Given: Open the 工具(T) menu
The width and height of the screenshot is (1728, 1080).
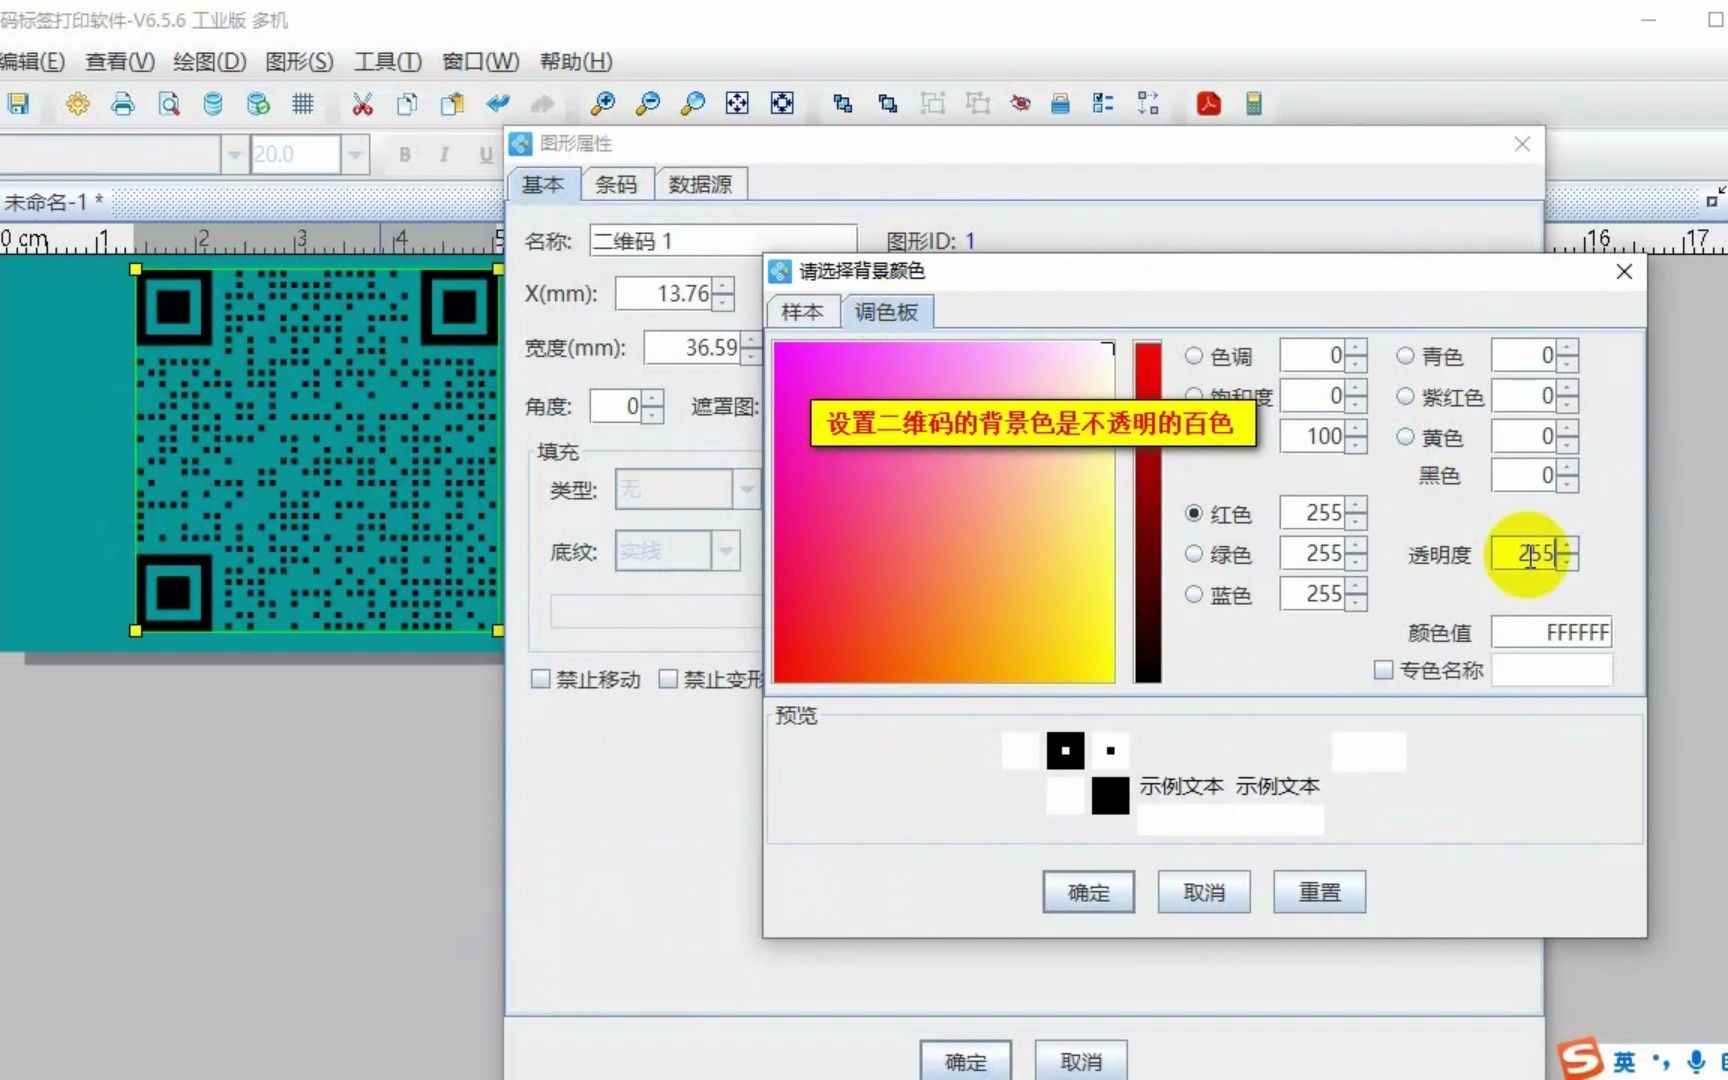Looking at the screenshot, I should click(x=388, y=61).
